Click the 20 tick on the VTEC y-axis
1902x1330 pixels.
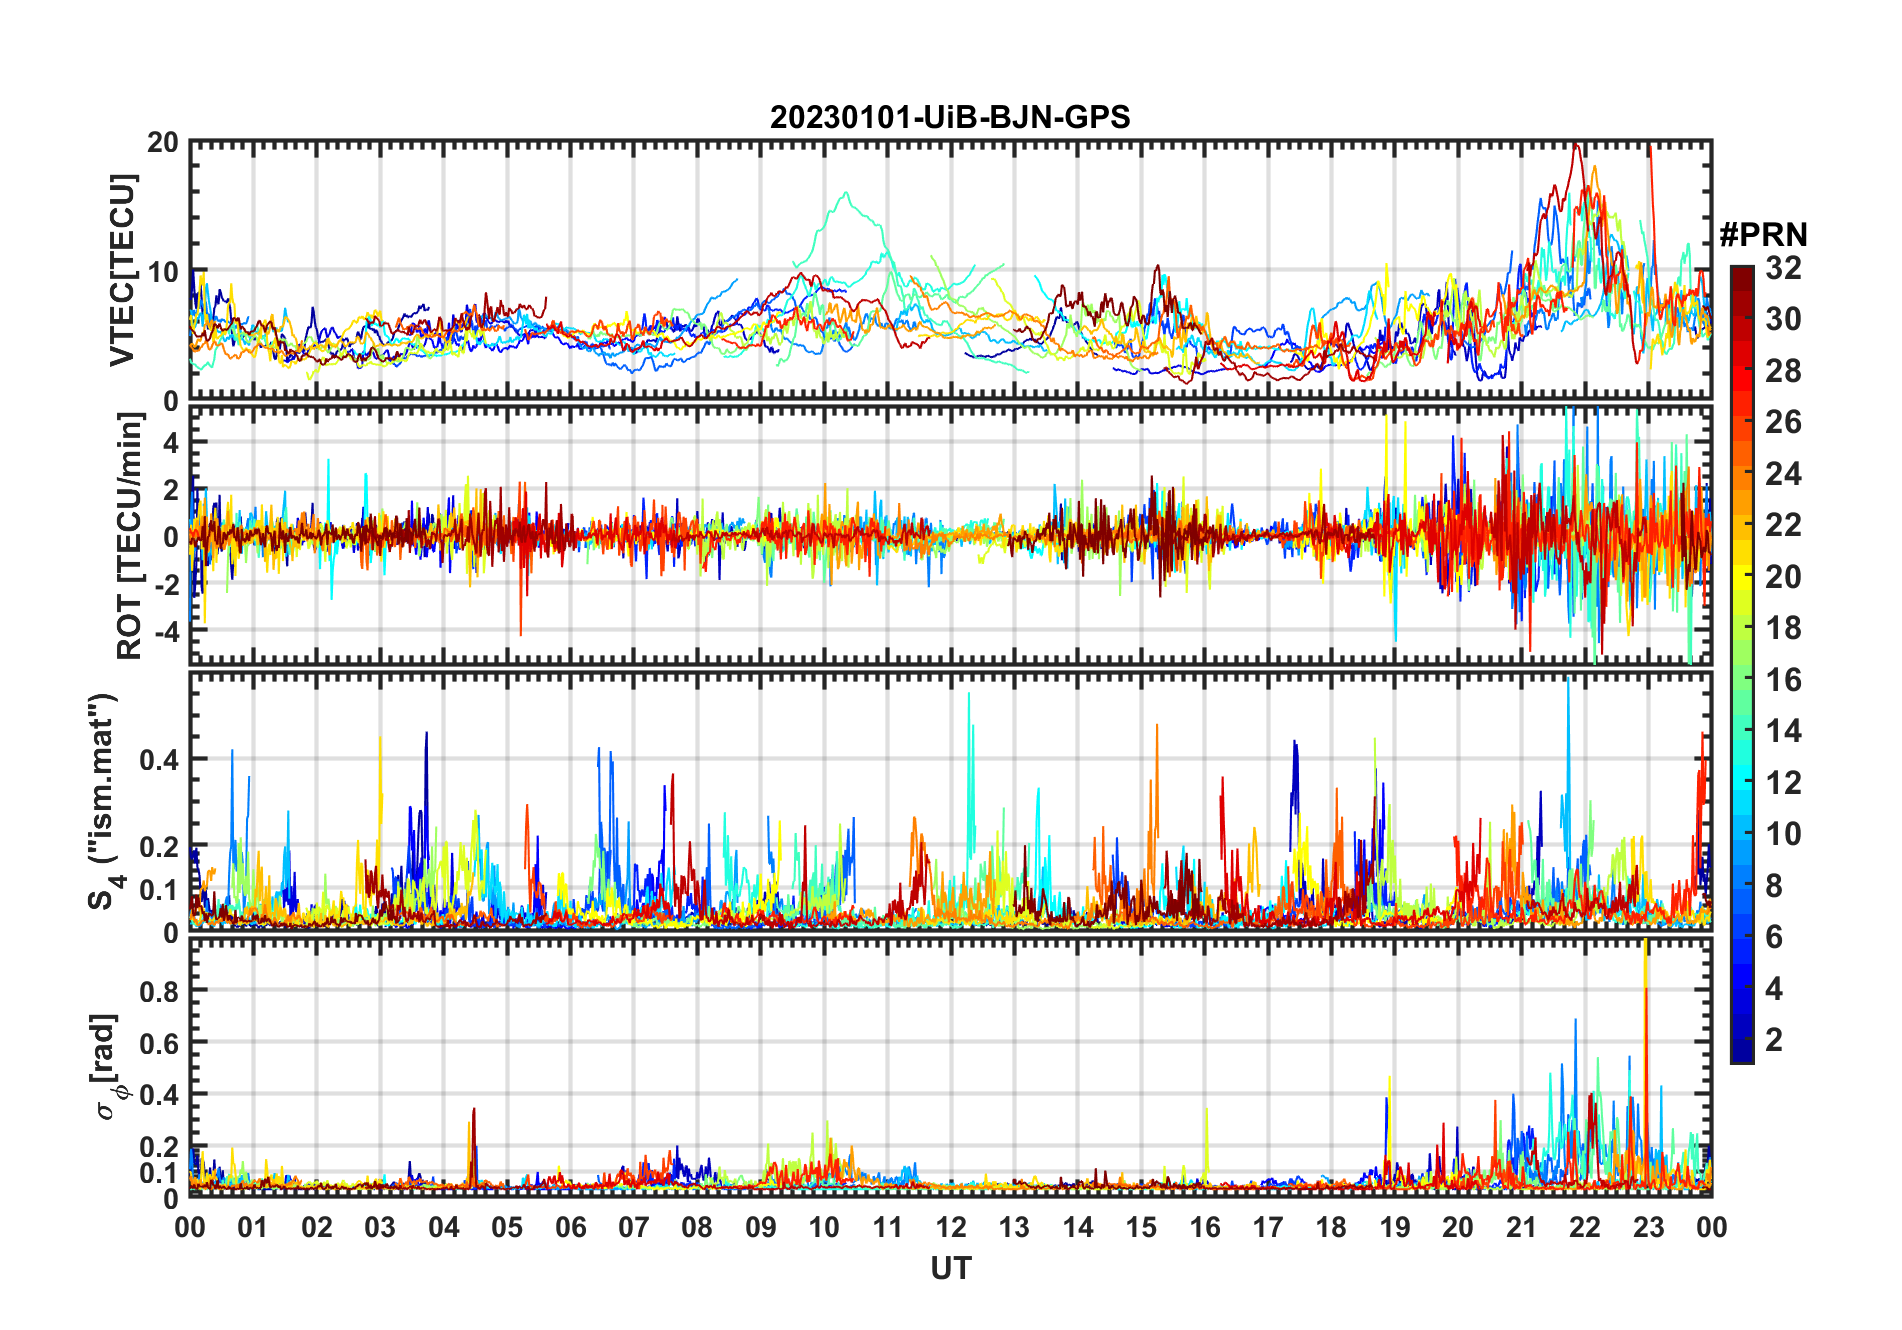[163, 142]
